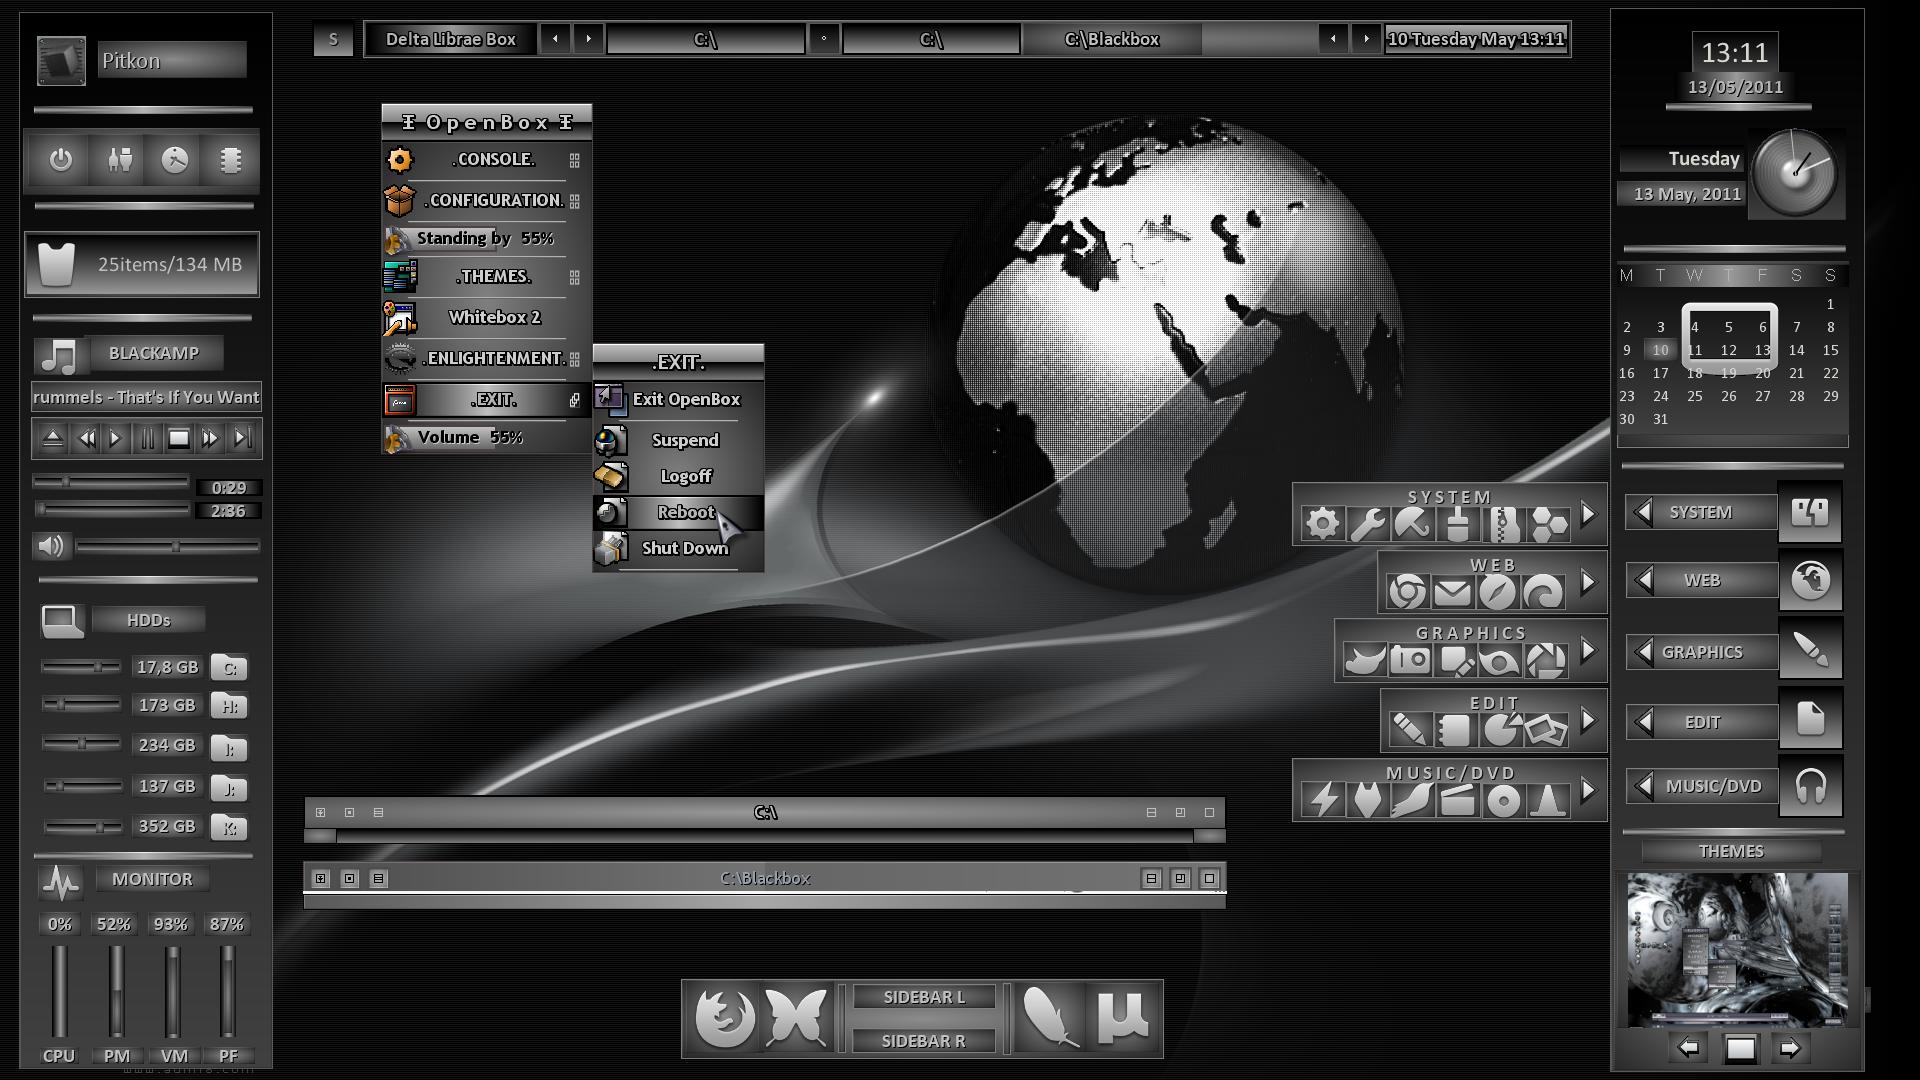This screenshot has height=1080, width=1920.
Task: Show previous theme with left arrow
Action: click(x=1689, y=1048)
